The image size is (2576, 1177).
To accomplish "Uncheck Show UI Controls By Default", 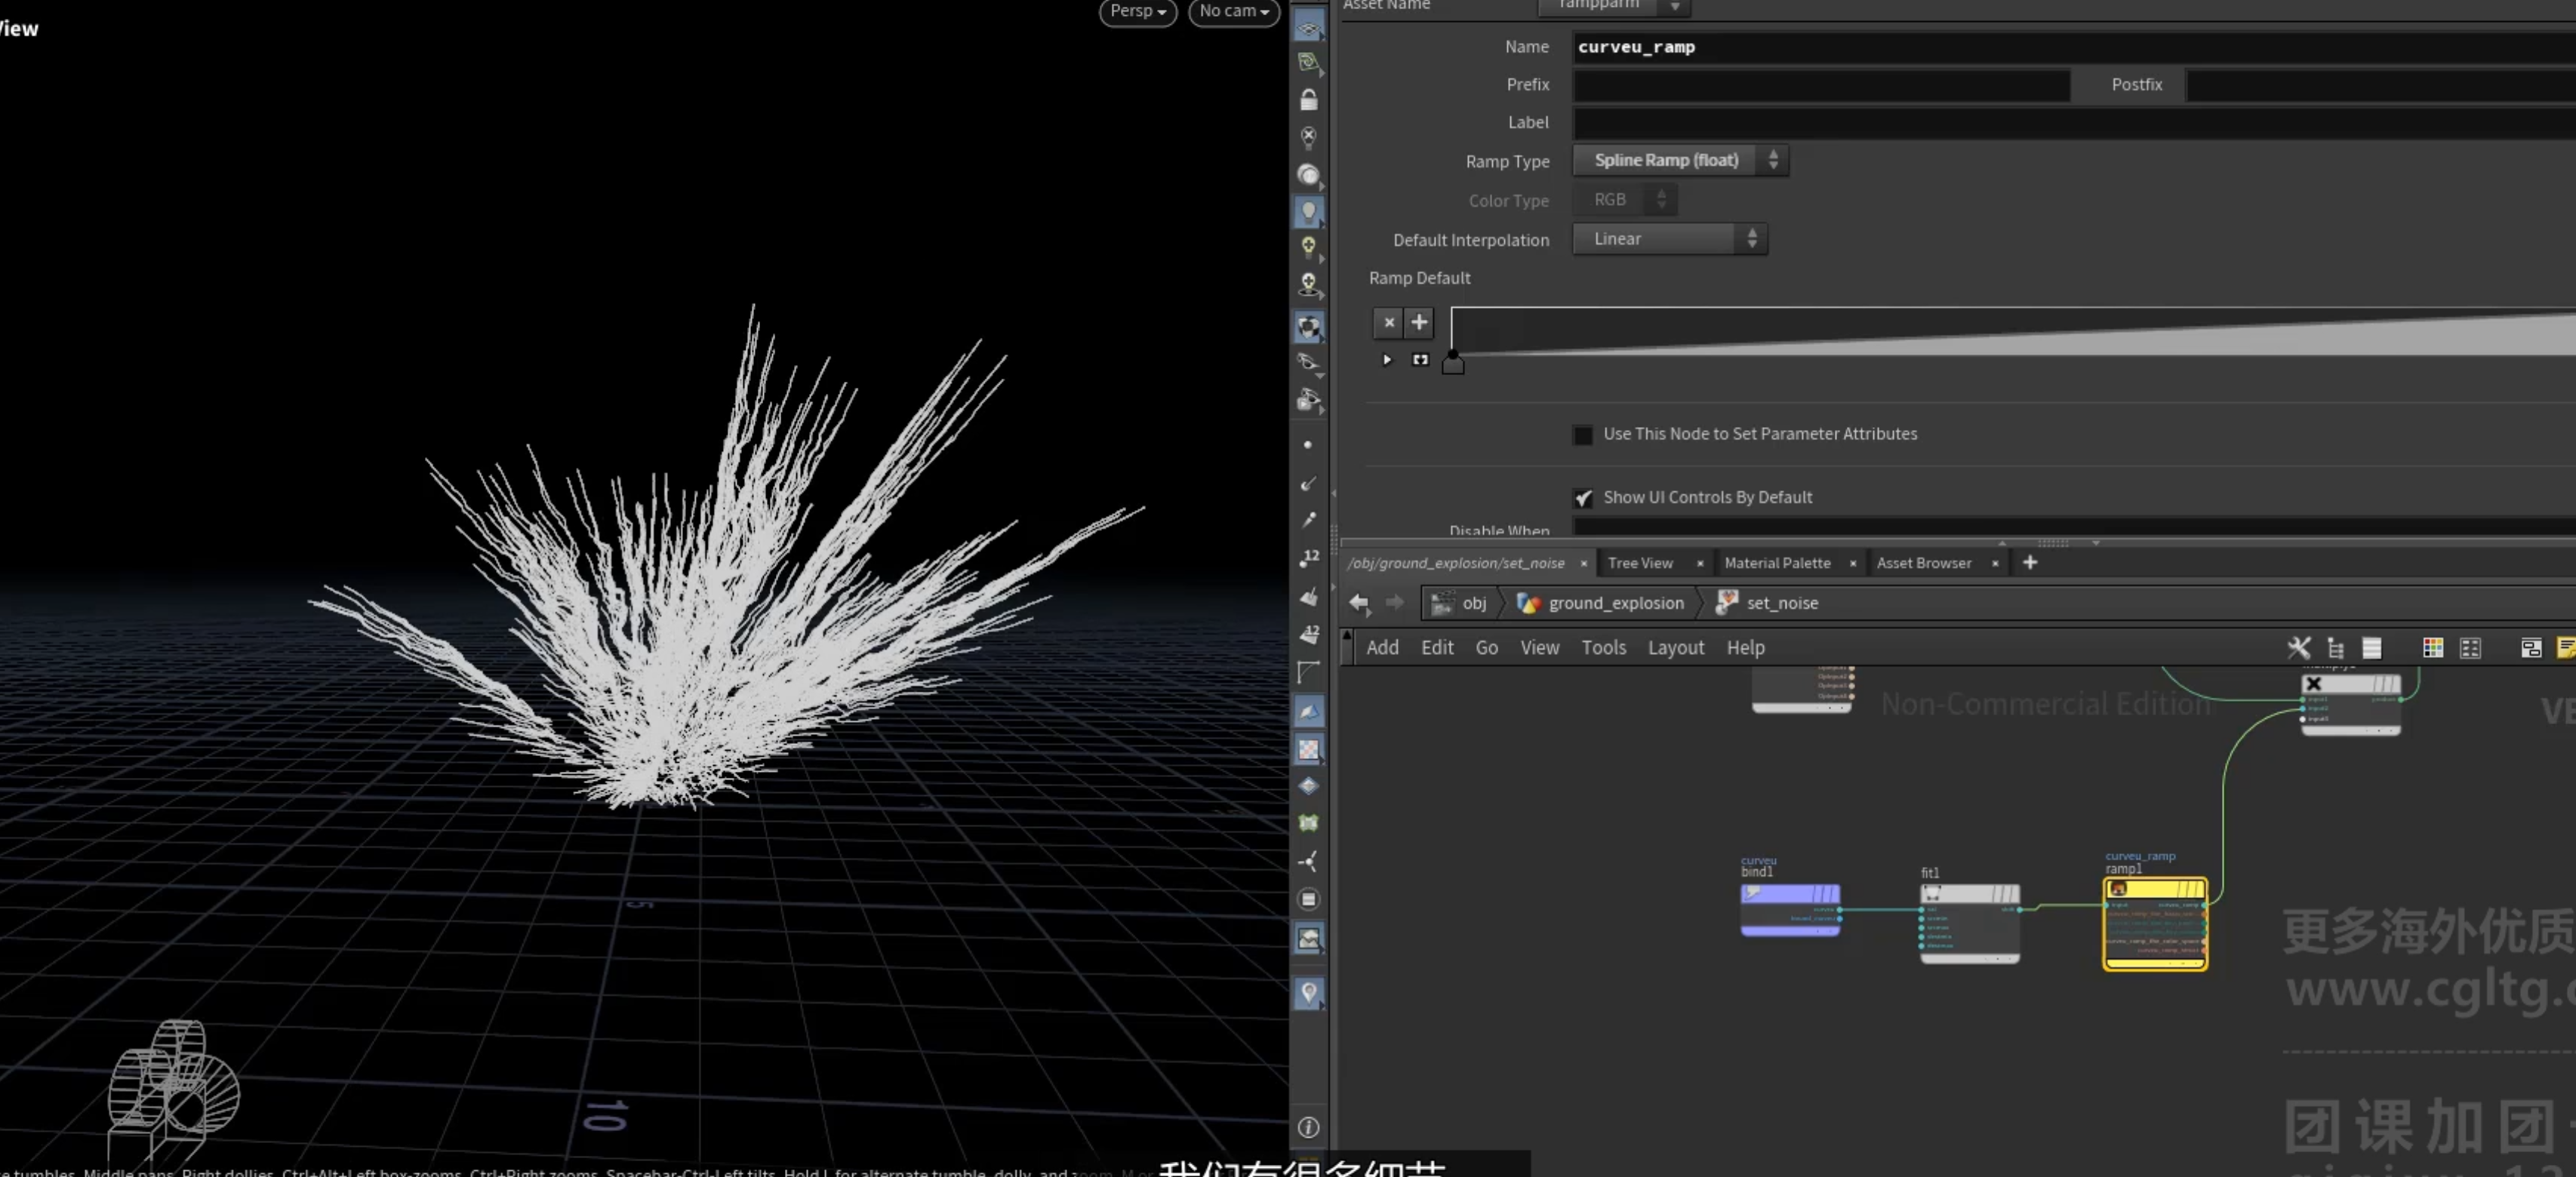I will click(x=1582, y=498).
